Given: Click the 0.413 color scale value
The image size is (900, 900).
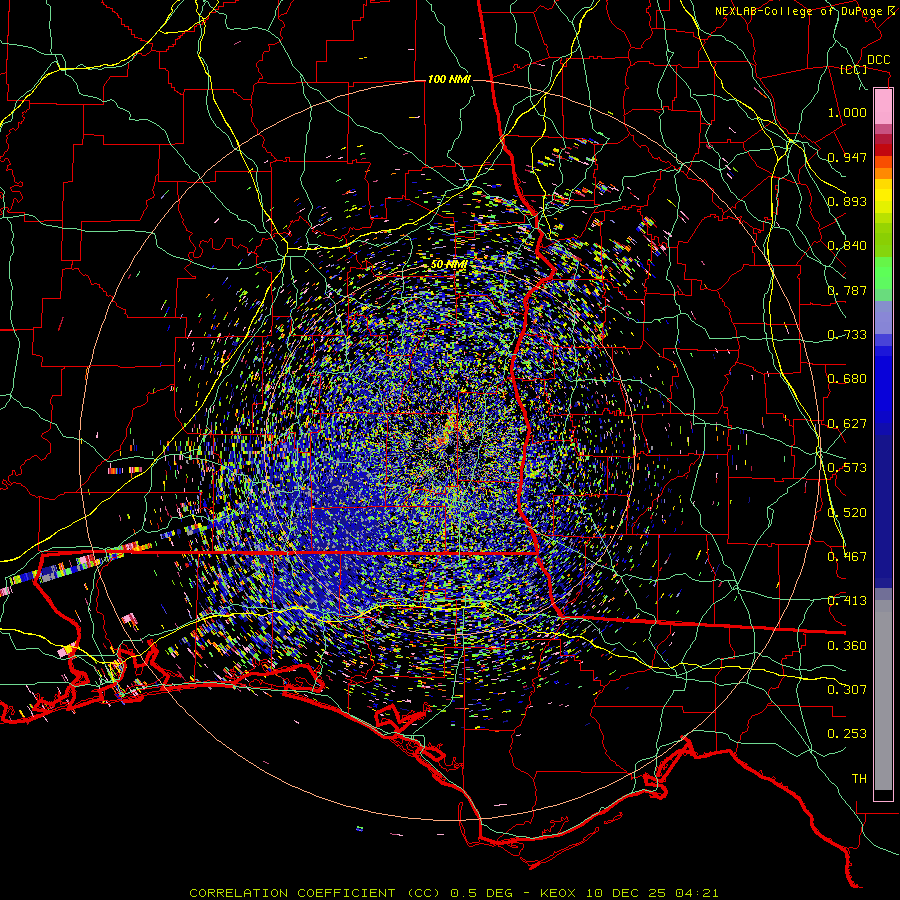Looking at the screenshot, I should point(847,601).
